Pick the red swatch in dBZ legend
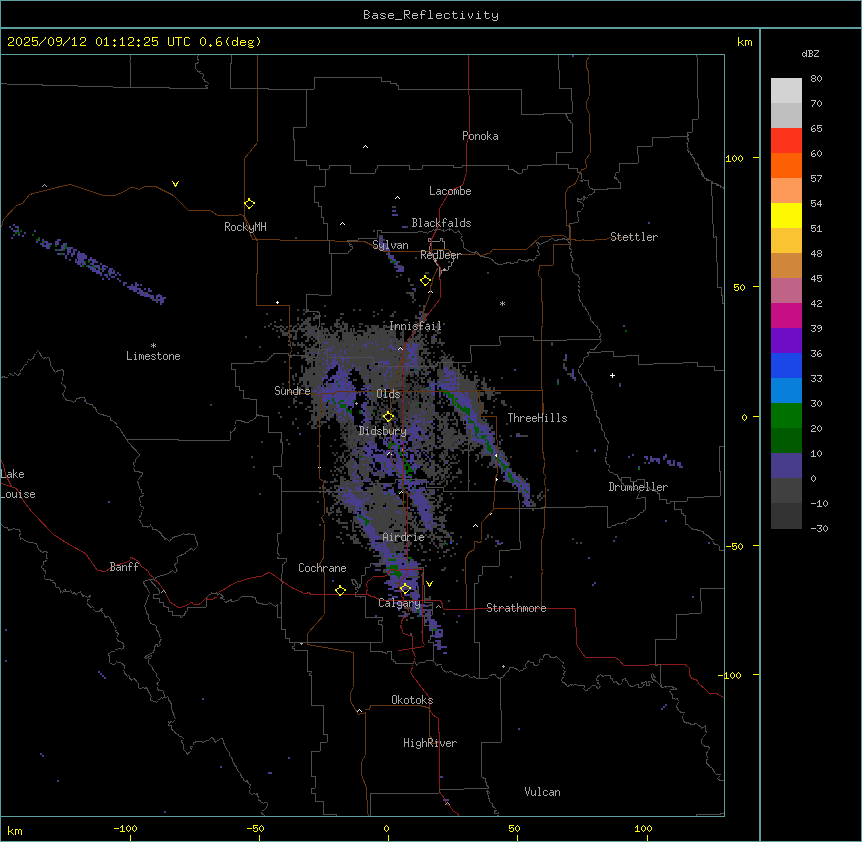The height and width of the screenshot is (842, 862). point(786,141)
